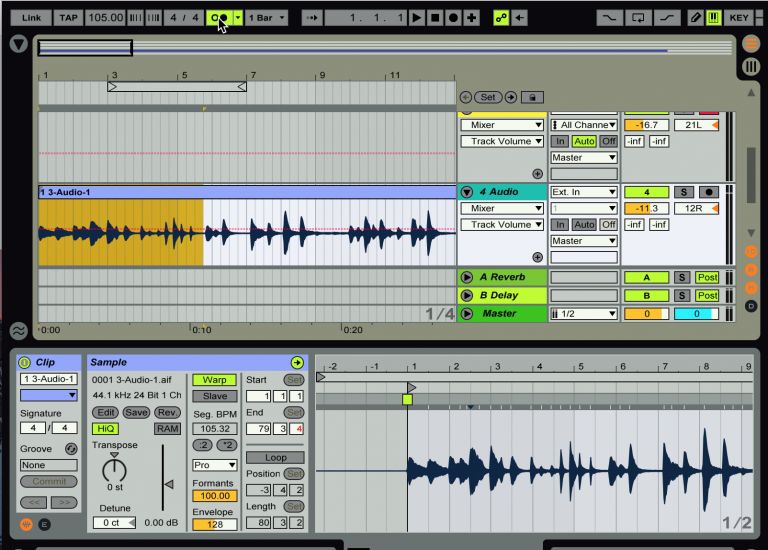The height and width of the screenshot is (550, 768).
Task: Select the 1 3-Audio-1 clip title bar
Action: pyautogui.click(x=247, y=192)
